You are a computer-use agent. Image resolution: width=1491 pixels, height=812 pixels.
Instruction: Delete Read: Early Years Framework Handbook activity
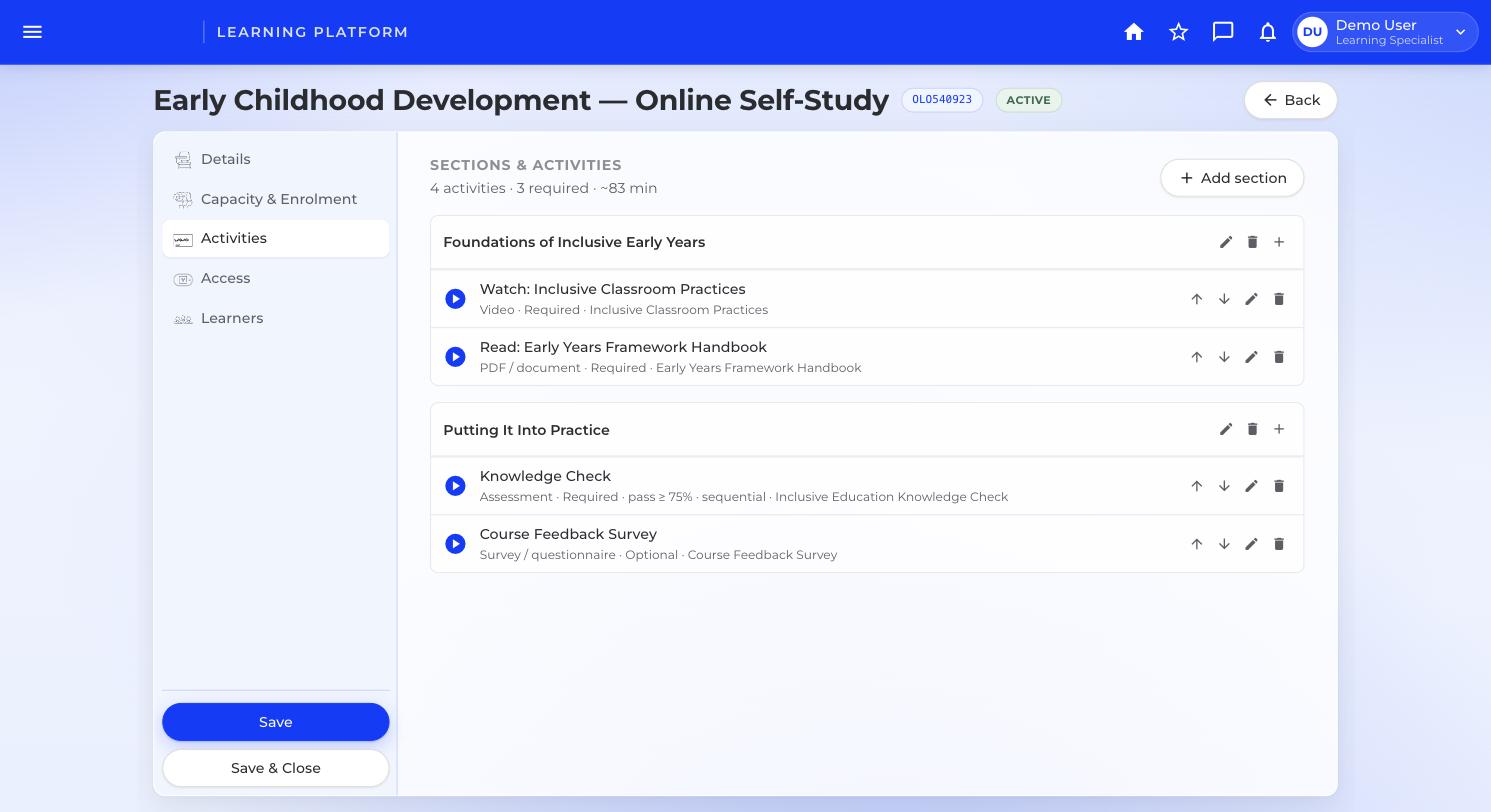point(1279,357)
